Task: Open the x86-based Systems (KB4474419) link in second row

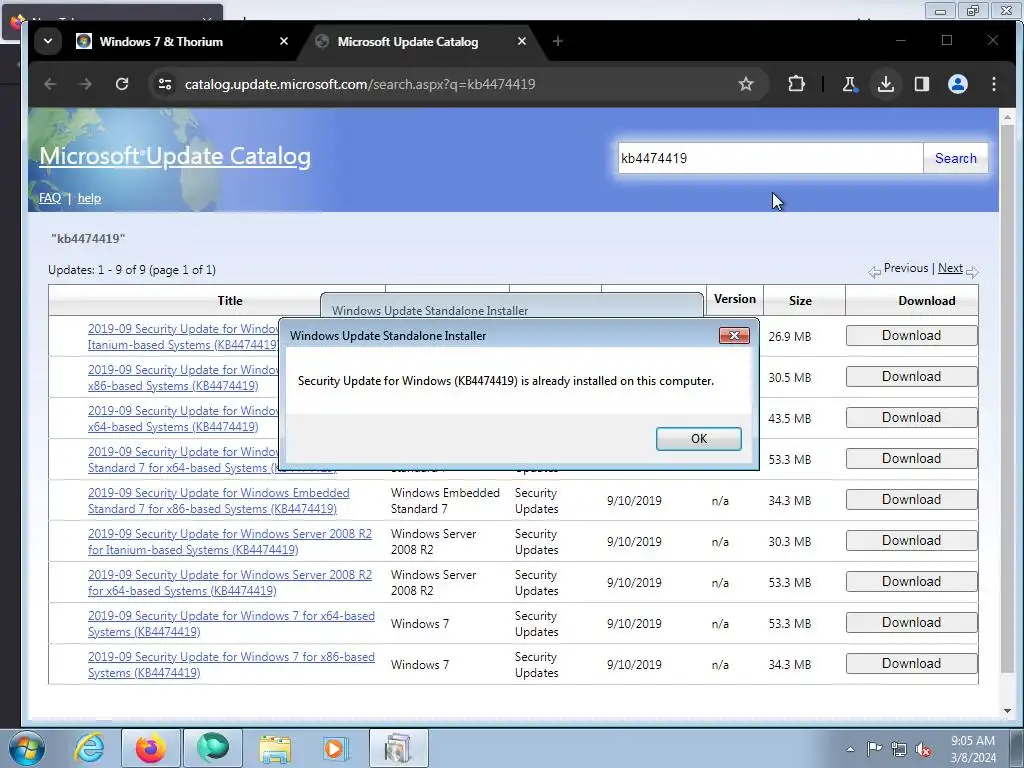Action: click(173, 386)
